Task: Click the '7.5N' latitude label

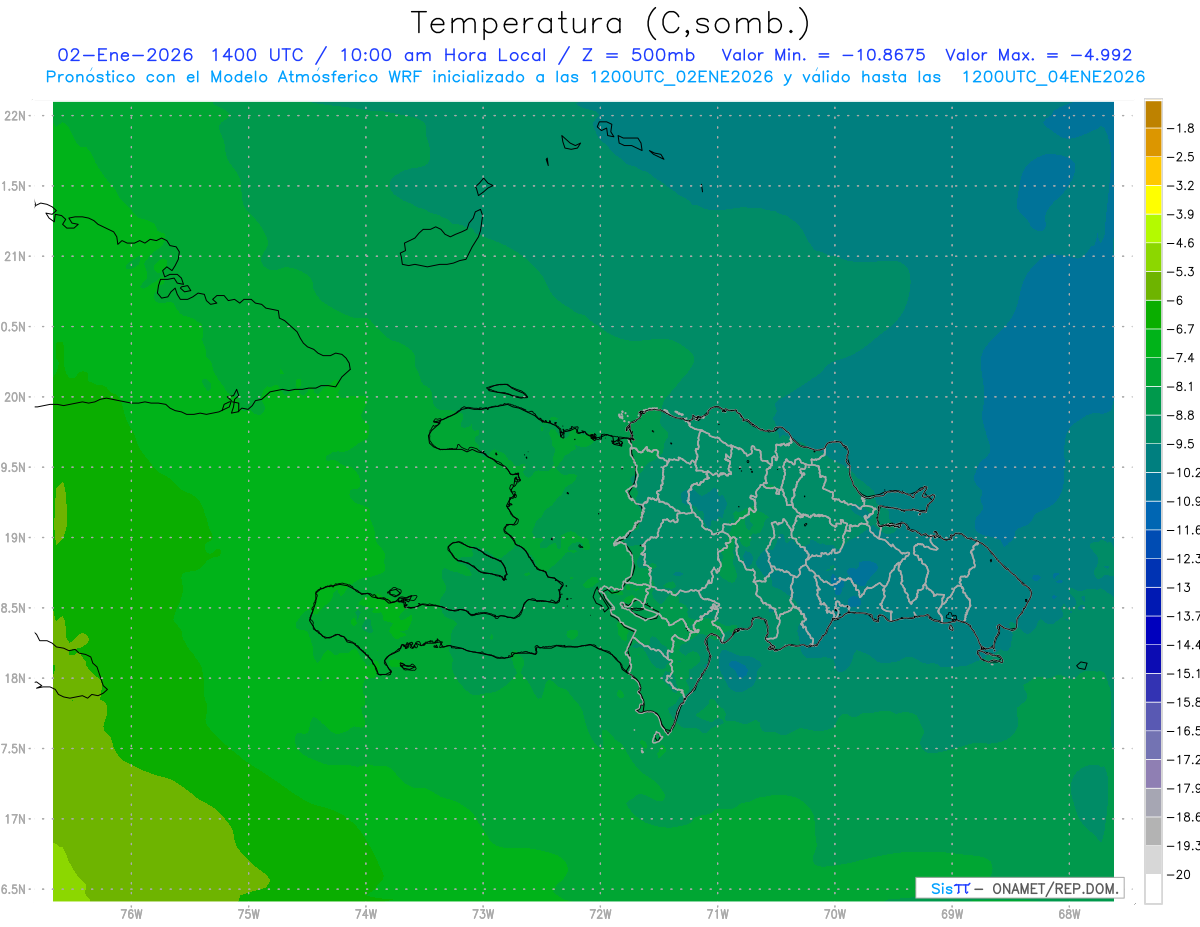Action: tap(15, 748)
